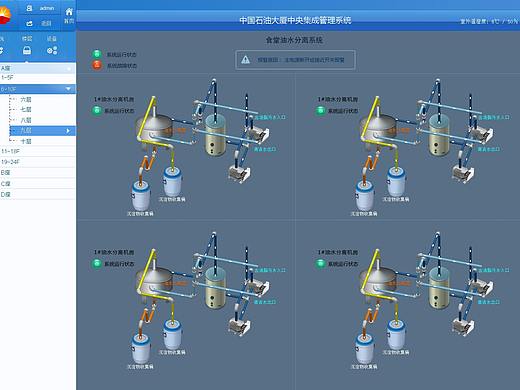Click the alarm warning triangle icon

(x=246, y=60)
